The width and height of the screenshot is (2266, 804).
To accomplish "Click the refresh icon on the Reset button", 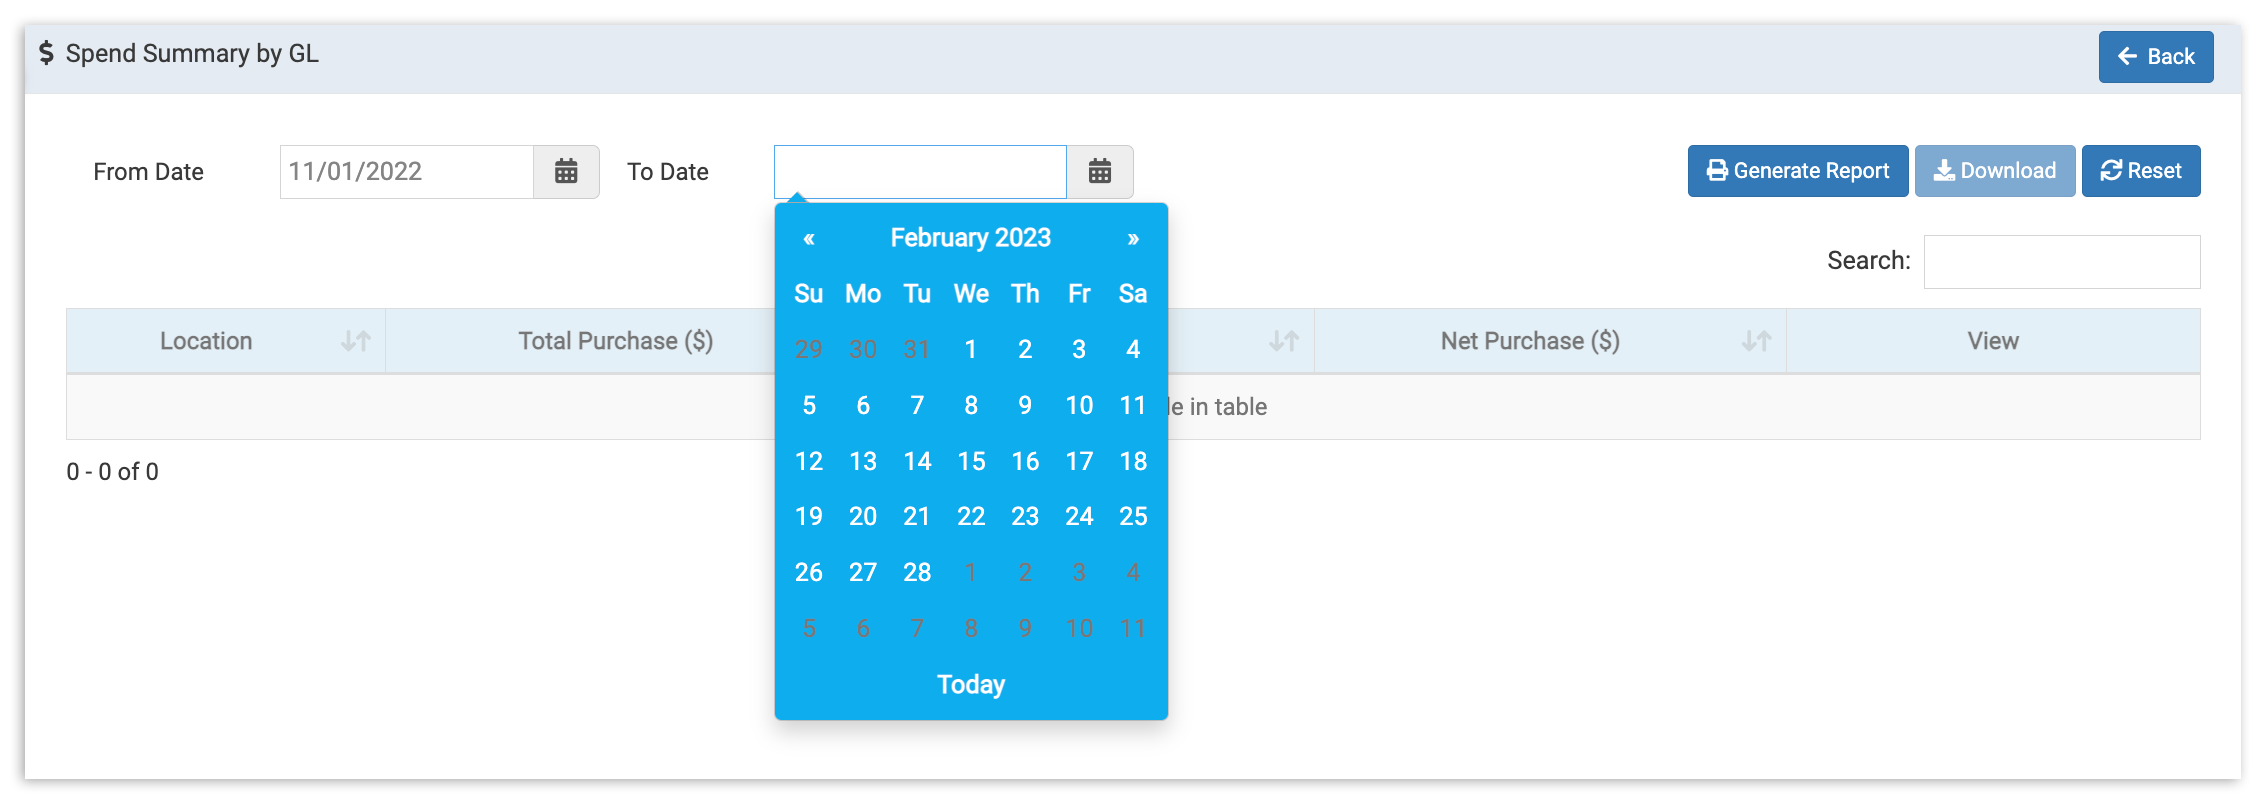I will 2112,170.
